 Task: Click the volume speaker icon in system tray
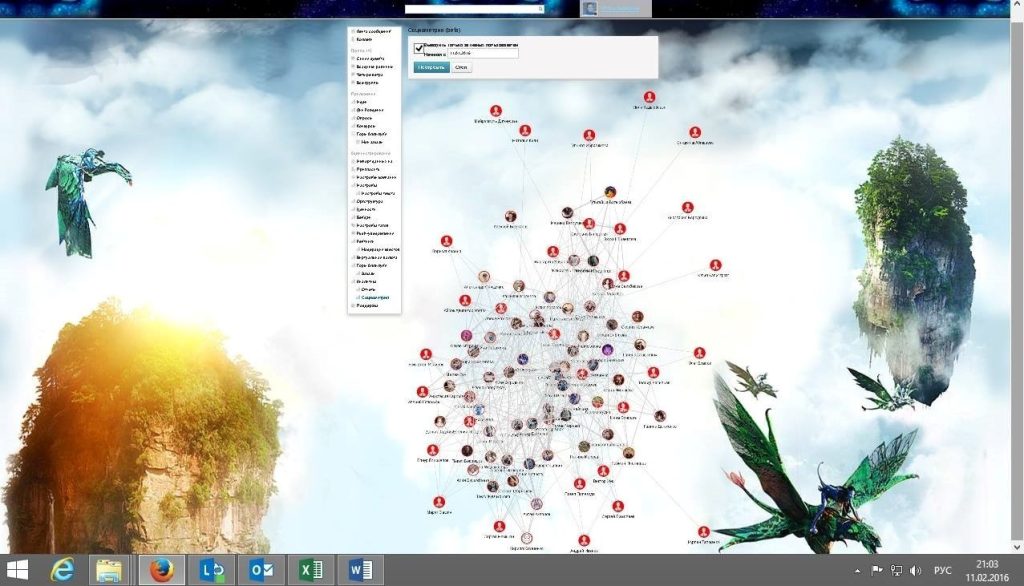tap(916, 570)
